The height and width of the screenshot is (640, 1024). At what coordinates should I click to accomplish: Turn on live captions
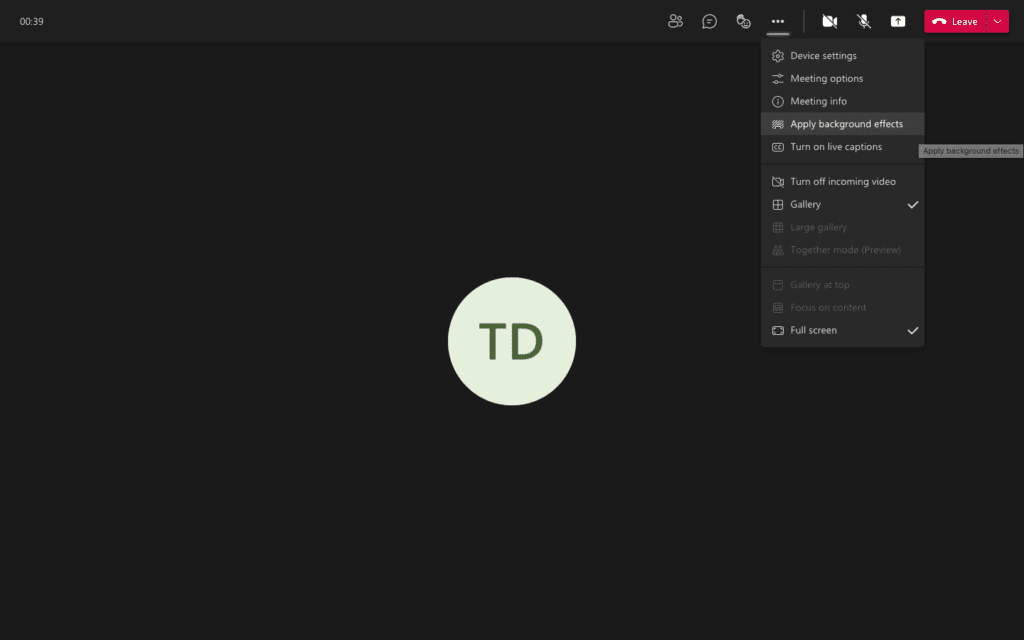coord(836,146)
